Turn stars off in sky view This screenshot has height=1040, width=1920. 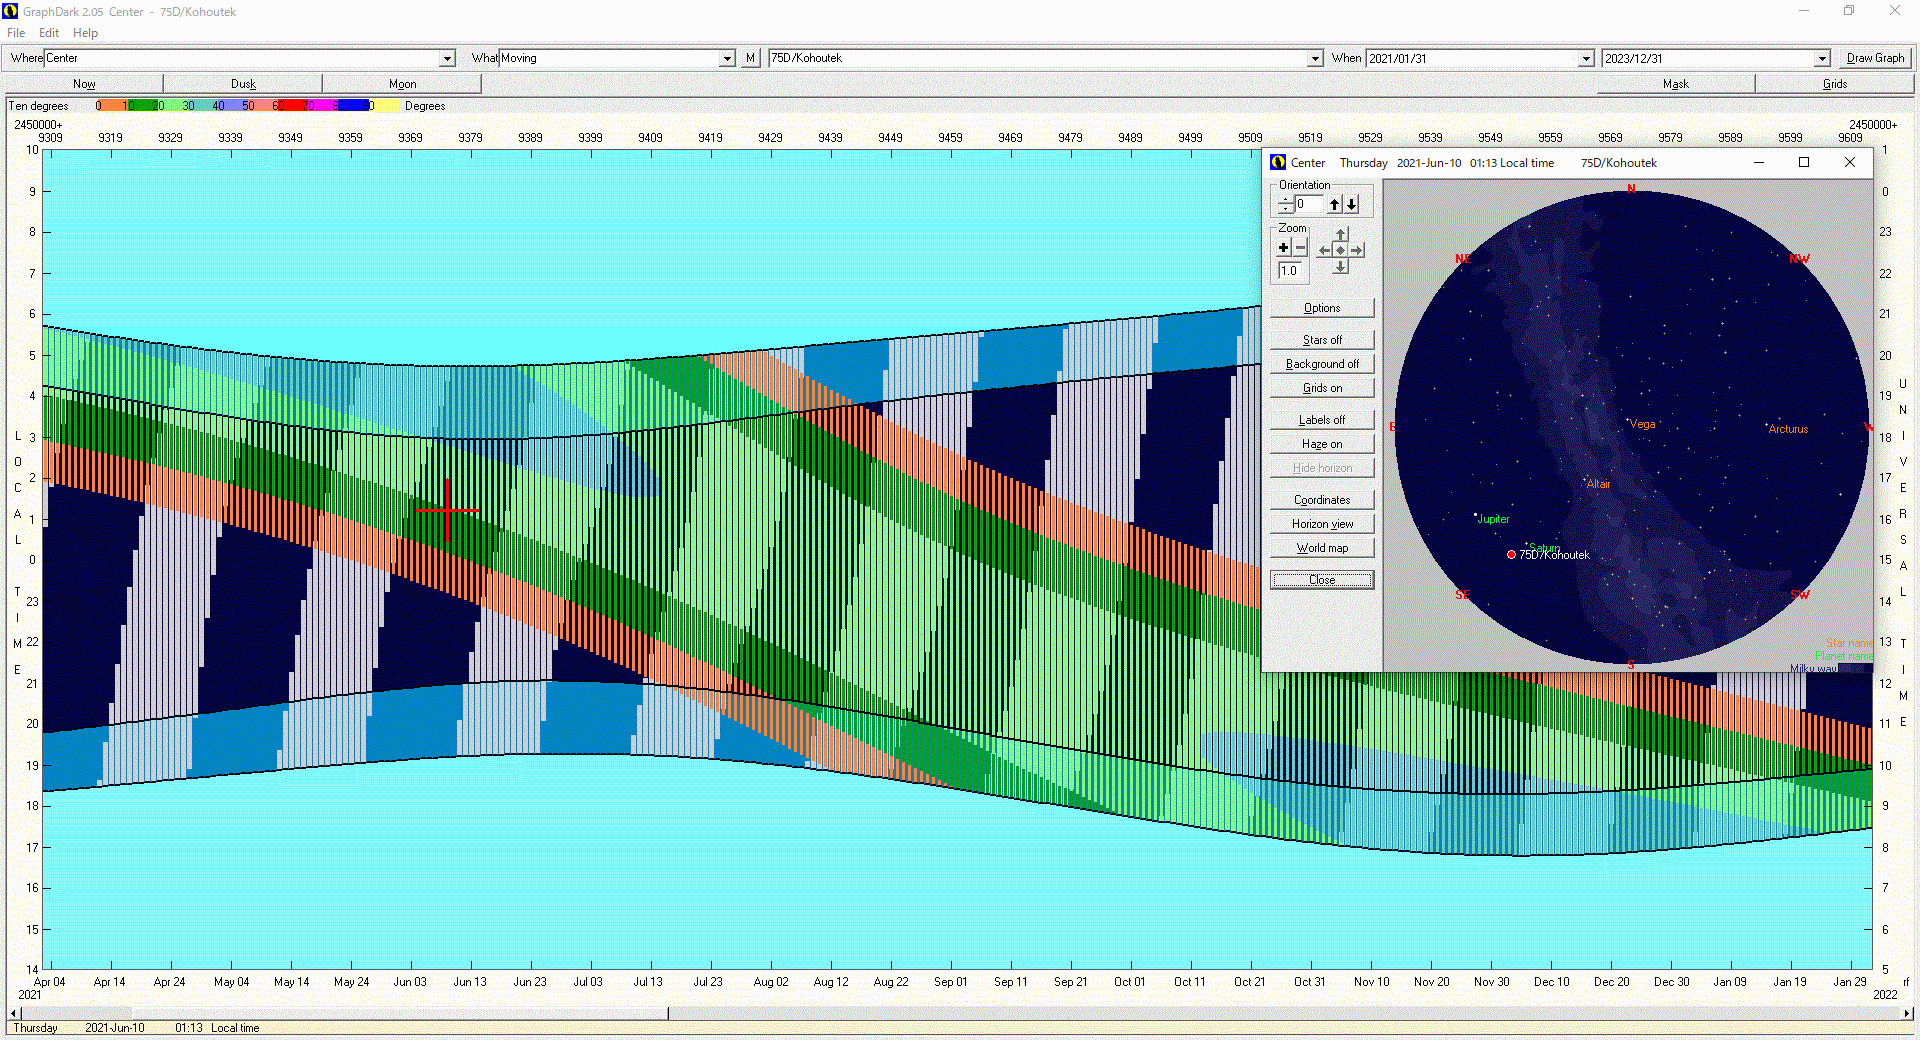[1322, 340]
